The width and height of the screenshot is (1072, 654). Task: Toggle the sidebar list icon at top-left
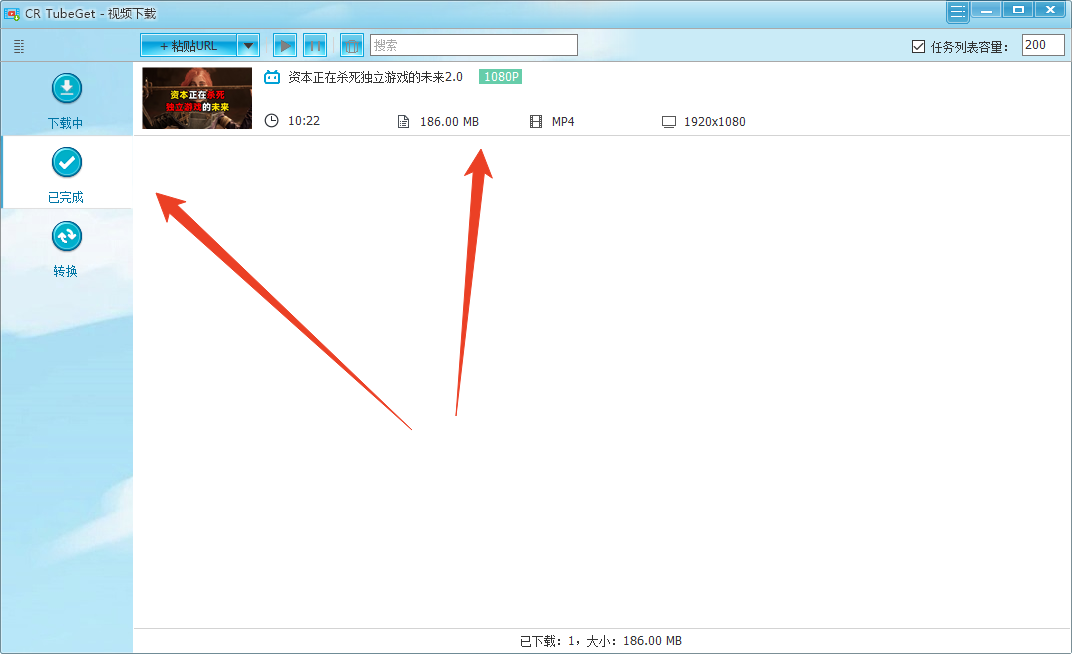pos(19,46)
